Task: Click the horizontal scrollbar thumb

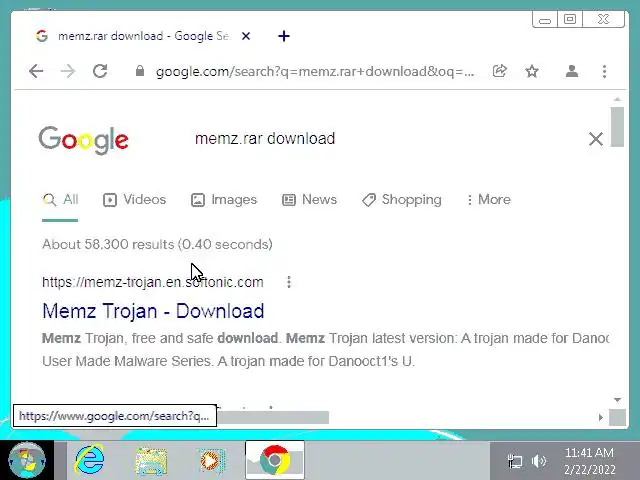Action: tap(273, 417)
